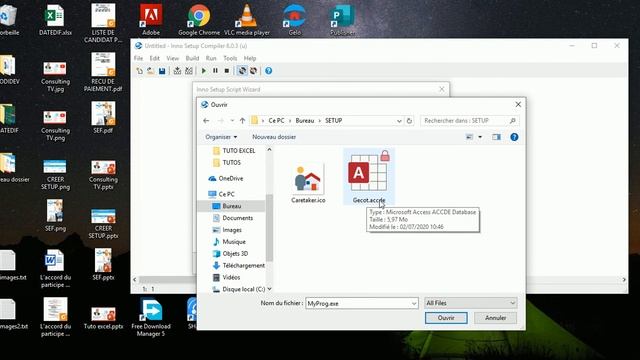Click the New script icon in Inno Setup toolbar
640x360 pixels.
140,71
